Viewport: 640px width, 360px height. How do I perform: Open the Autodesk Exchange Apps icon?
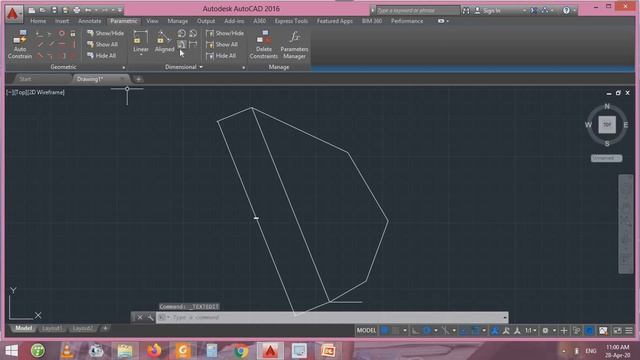[x=533, y=11]
